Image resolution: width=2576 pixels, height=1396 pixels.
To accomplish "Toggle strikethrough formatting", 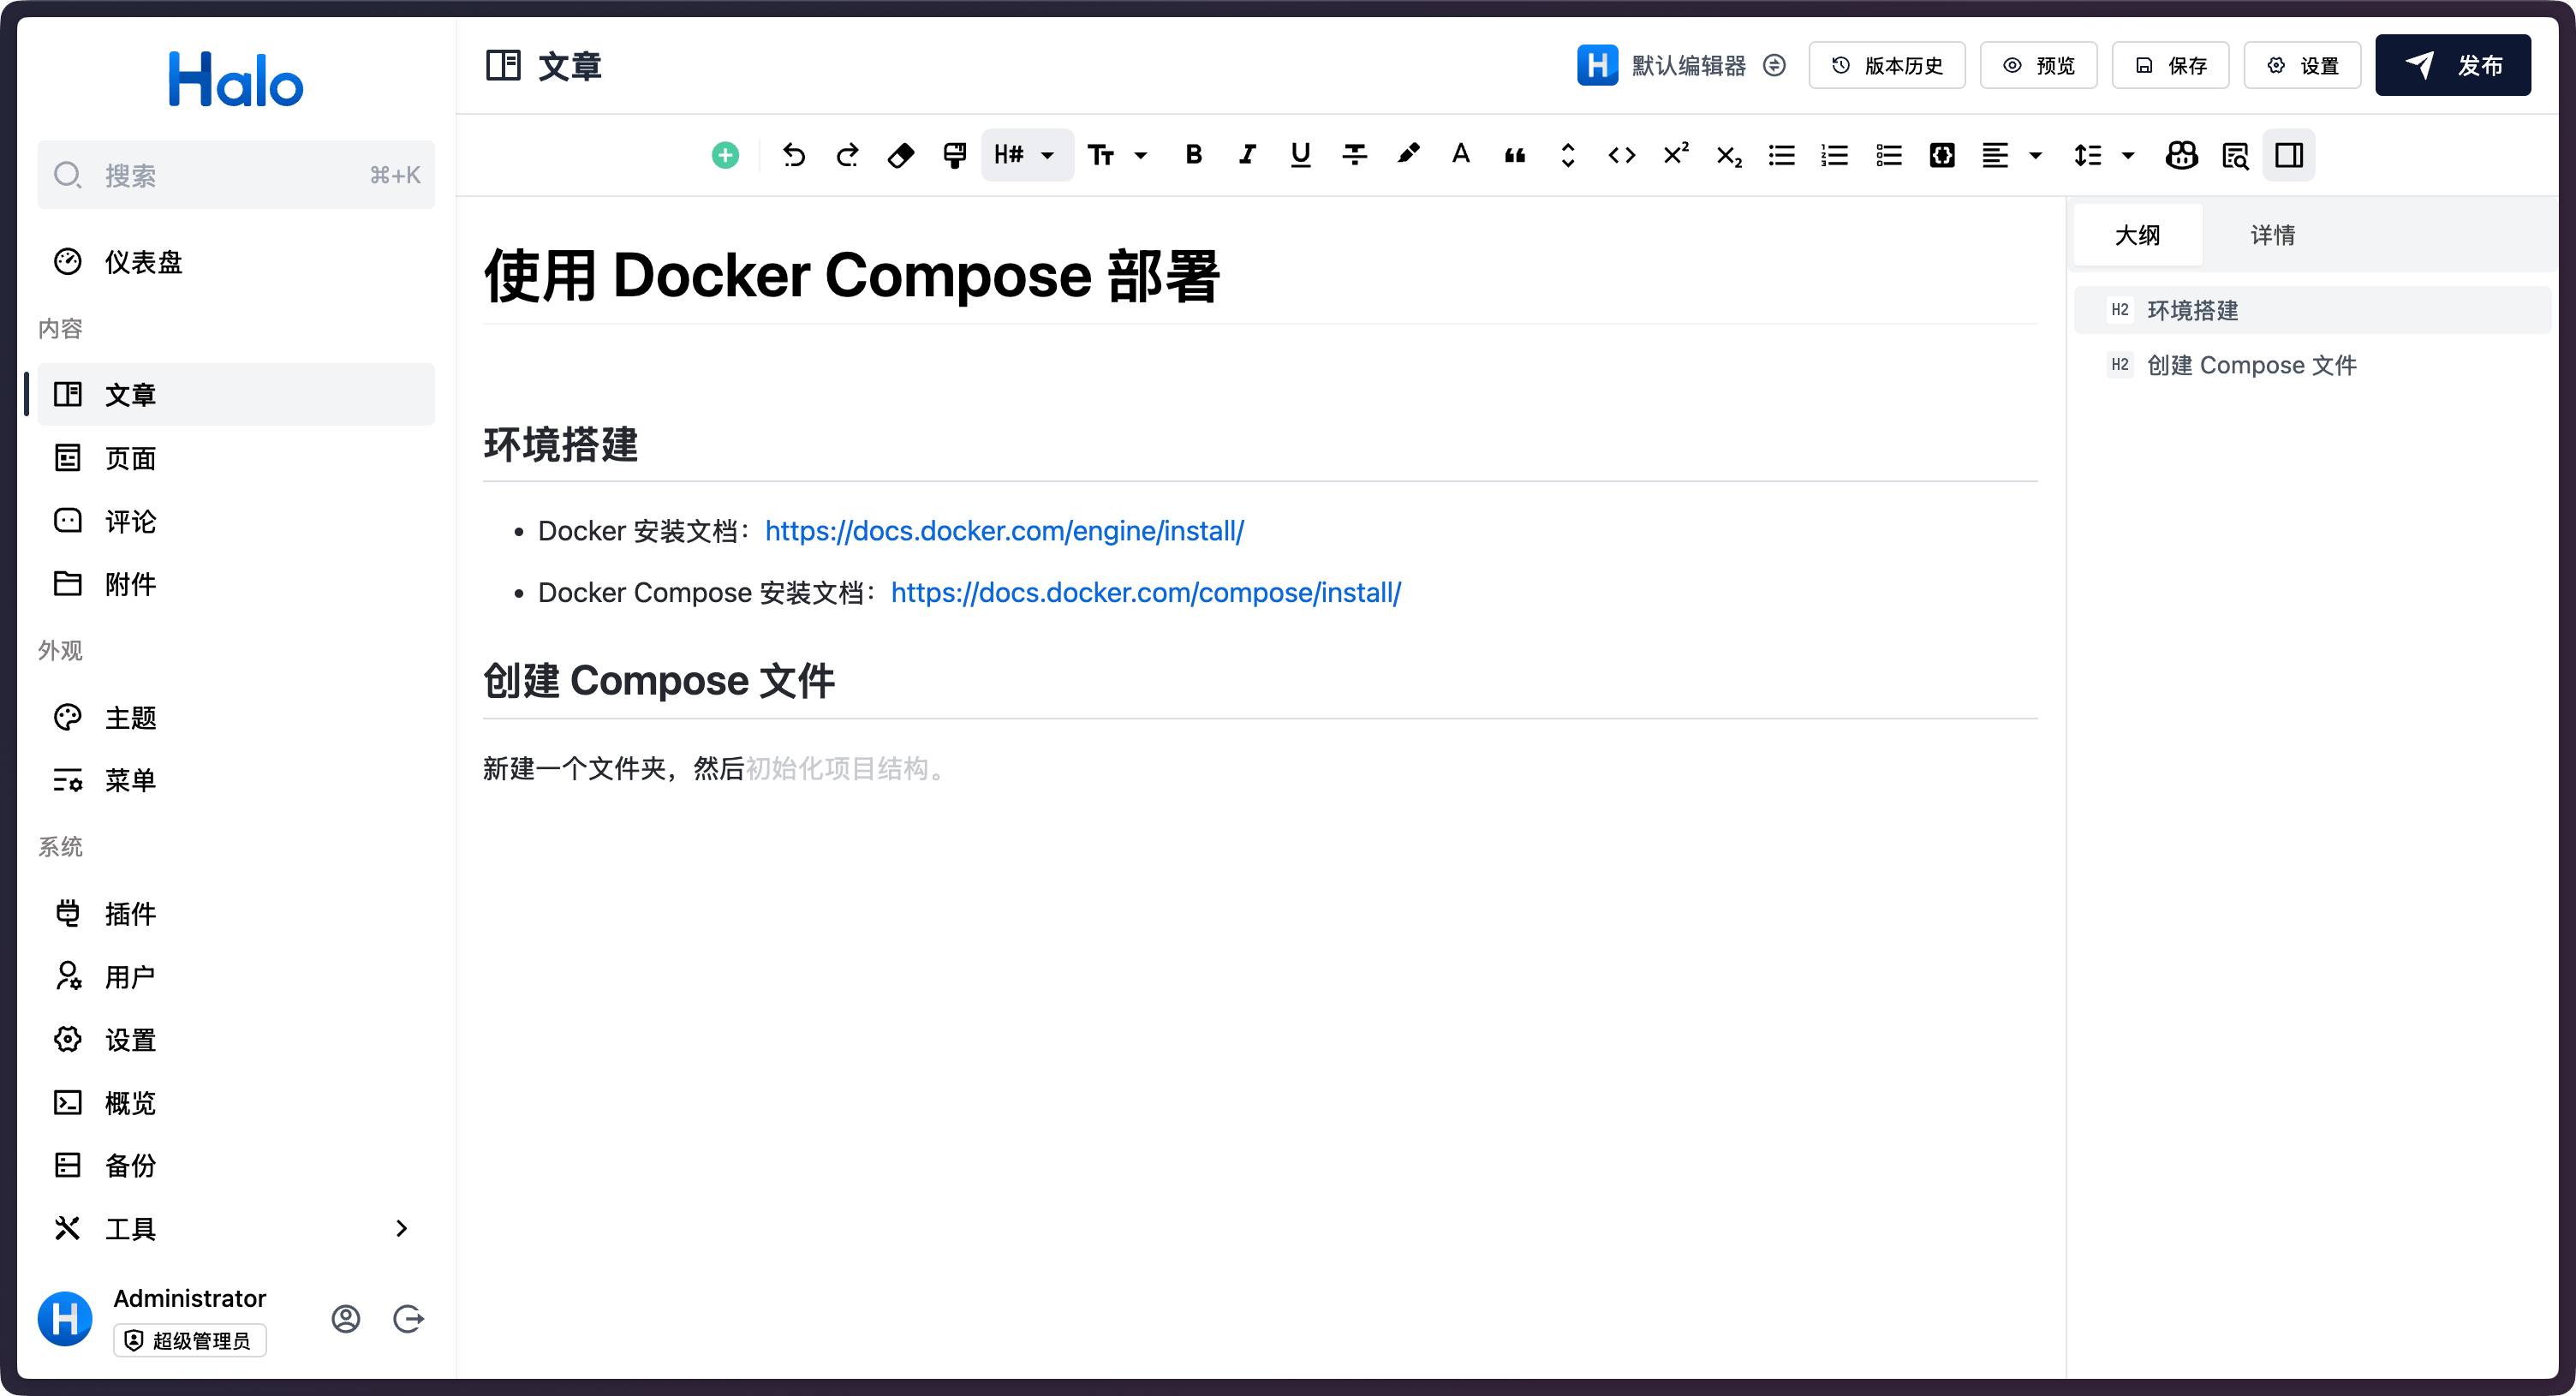I will click(1354, 155).
